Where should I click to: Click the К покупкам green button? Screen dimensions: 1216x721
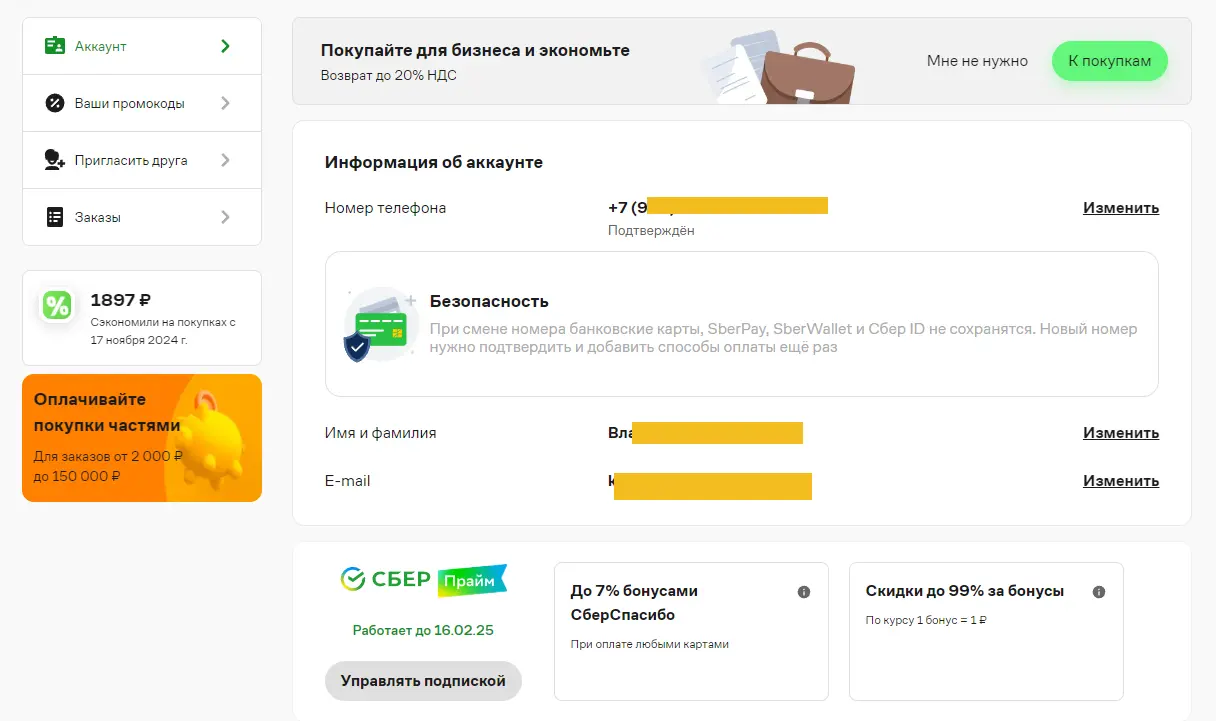point(1110,61)
